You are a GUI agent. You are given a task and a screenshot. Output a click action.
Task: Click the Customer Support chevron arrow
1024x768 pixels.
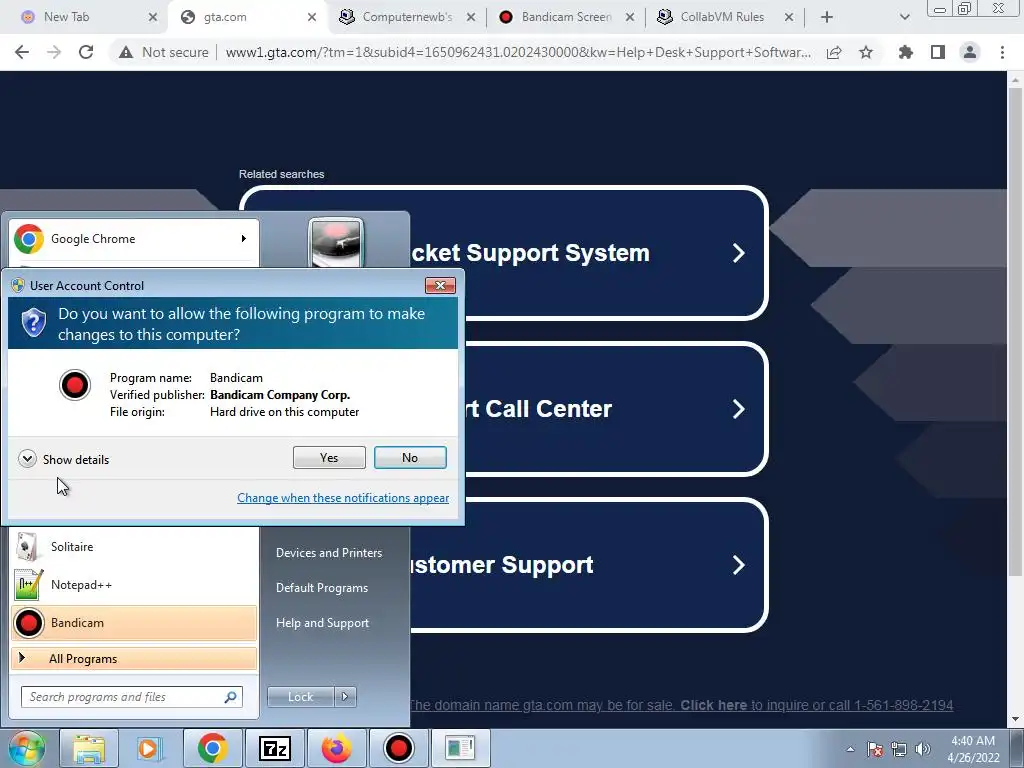[x=739, y=565]
